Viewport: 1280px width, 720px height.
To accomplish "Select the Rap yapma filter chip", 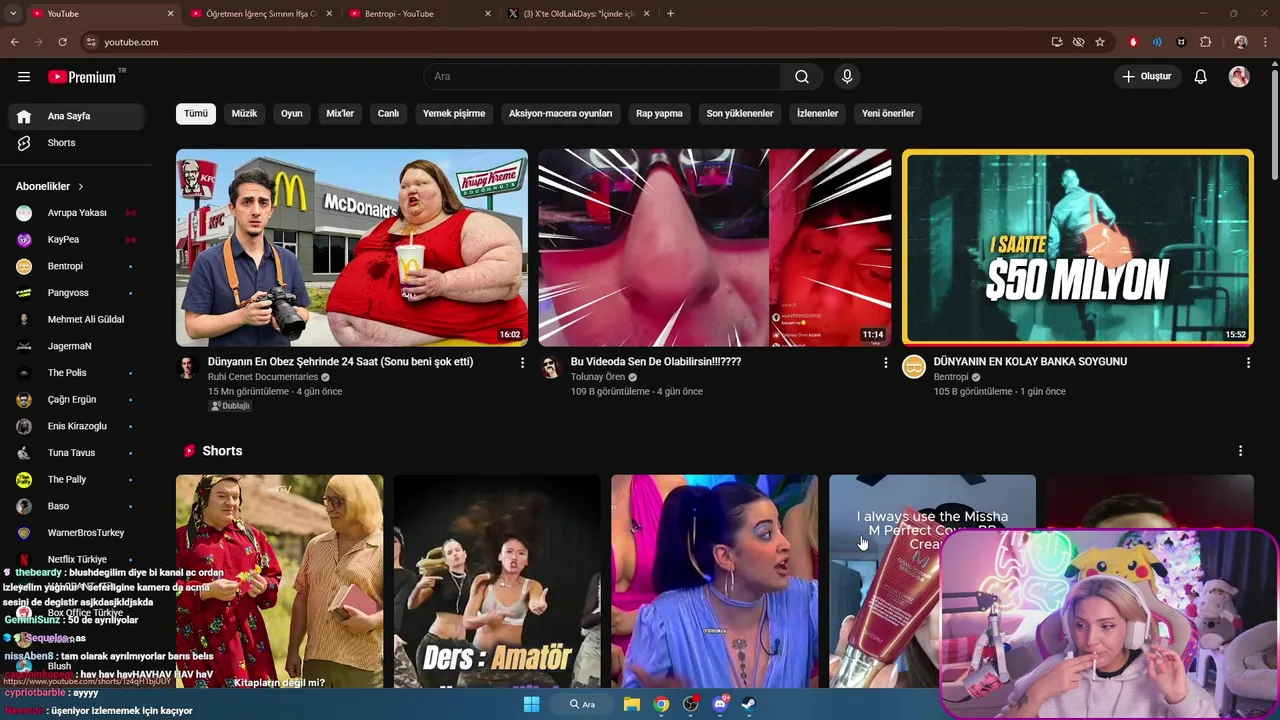I will [659, 113].
